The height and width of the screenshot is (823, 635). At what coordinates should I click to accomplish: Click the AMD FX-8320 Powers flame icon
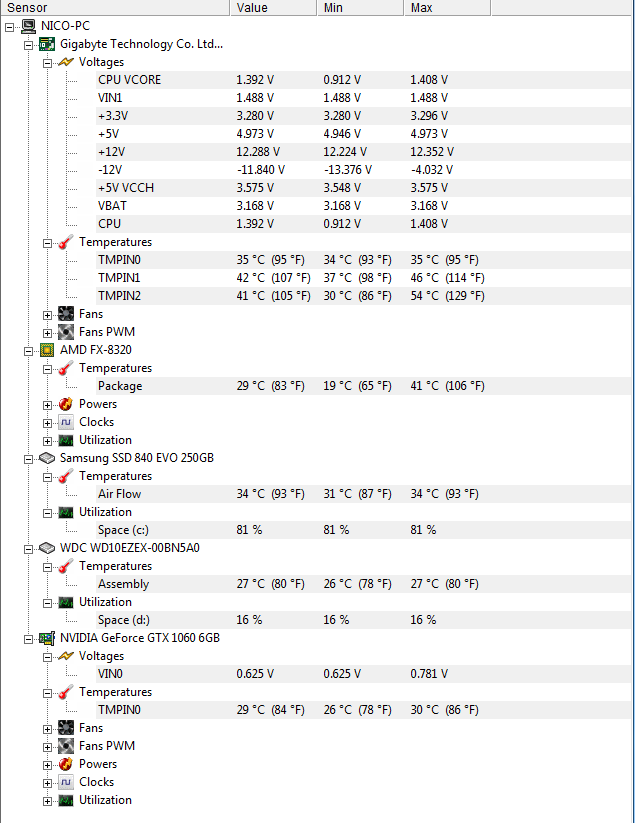[66, 404]
